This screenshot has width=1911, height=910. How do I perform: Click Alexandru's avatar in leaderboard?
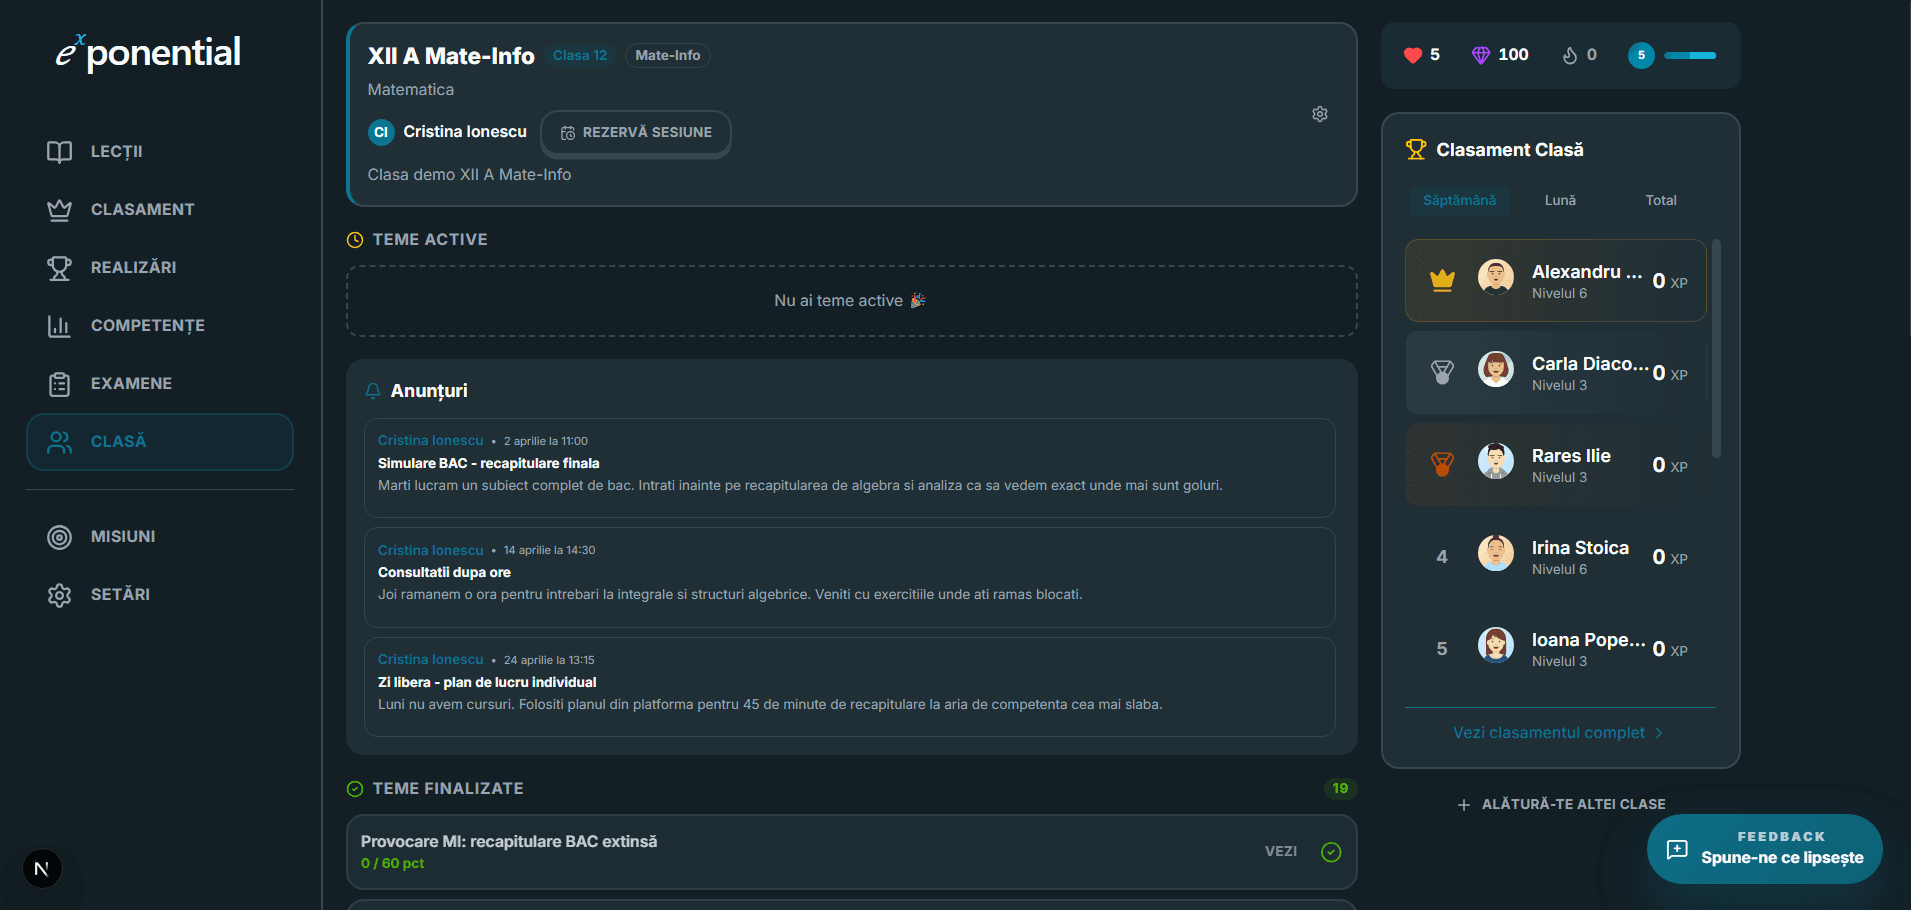(x=1496, y=277)
